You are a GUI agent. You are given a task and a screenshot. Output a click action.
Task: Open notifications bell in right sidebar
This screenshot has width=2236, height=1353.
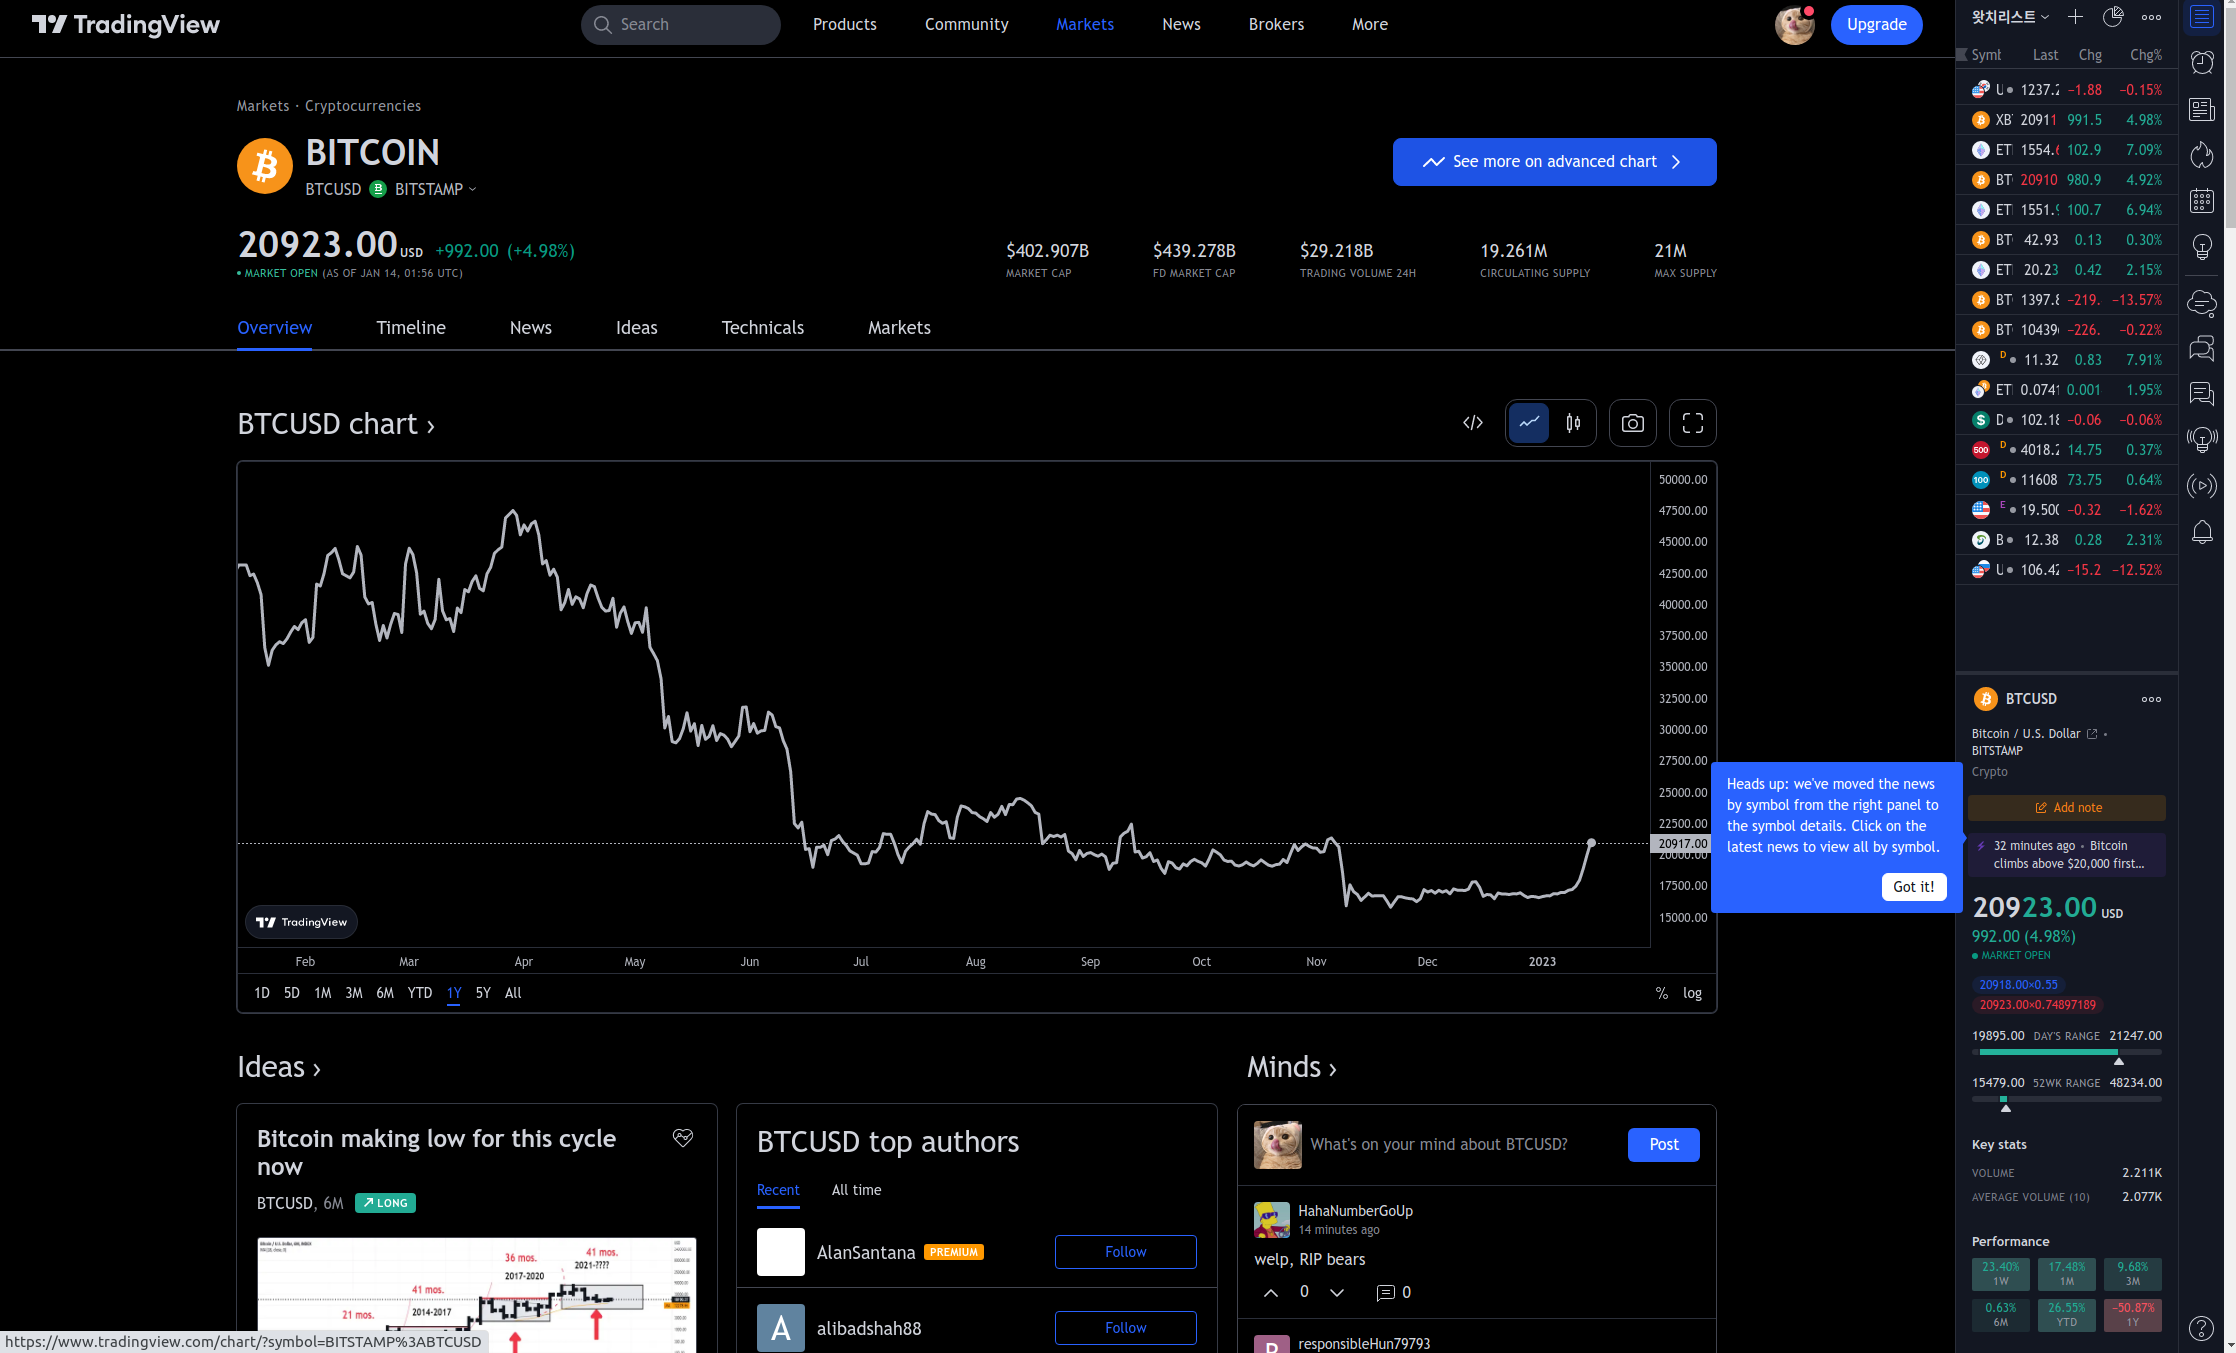(2202, 532)
